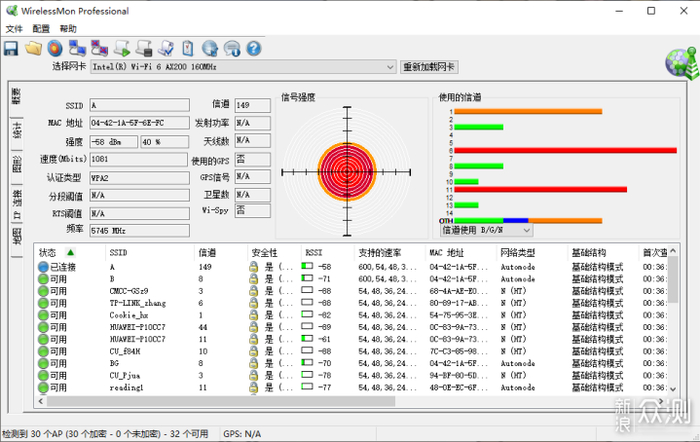Click the lock icon in the CU_f84M row
The width and height of the screenshot is (700, 442).
(x=254, y=351)
